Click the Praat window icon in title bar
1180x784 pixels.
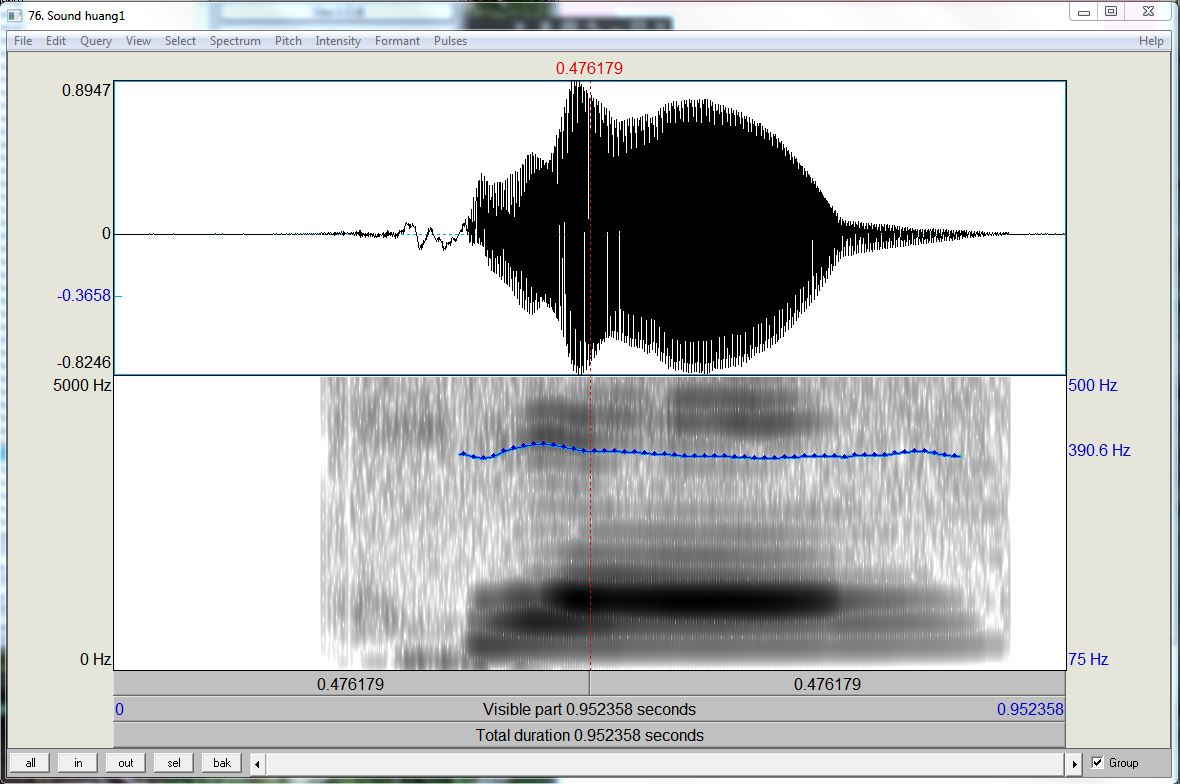[14, 15]
